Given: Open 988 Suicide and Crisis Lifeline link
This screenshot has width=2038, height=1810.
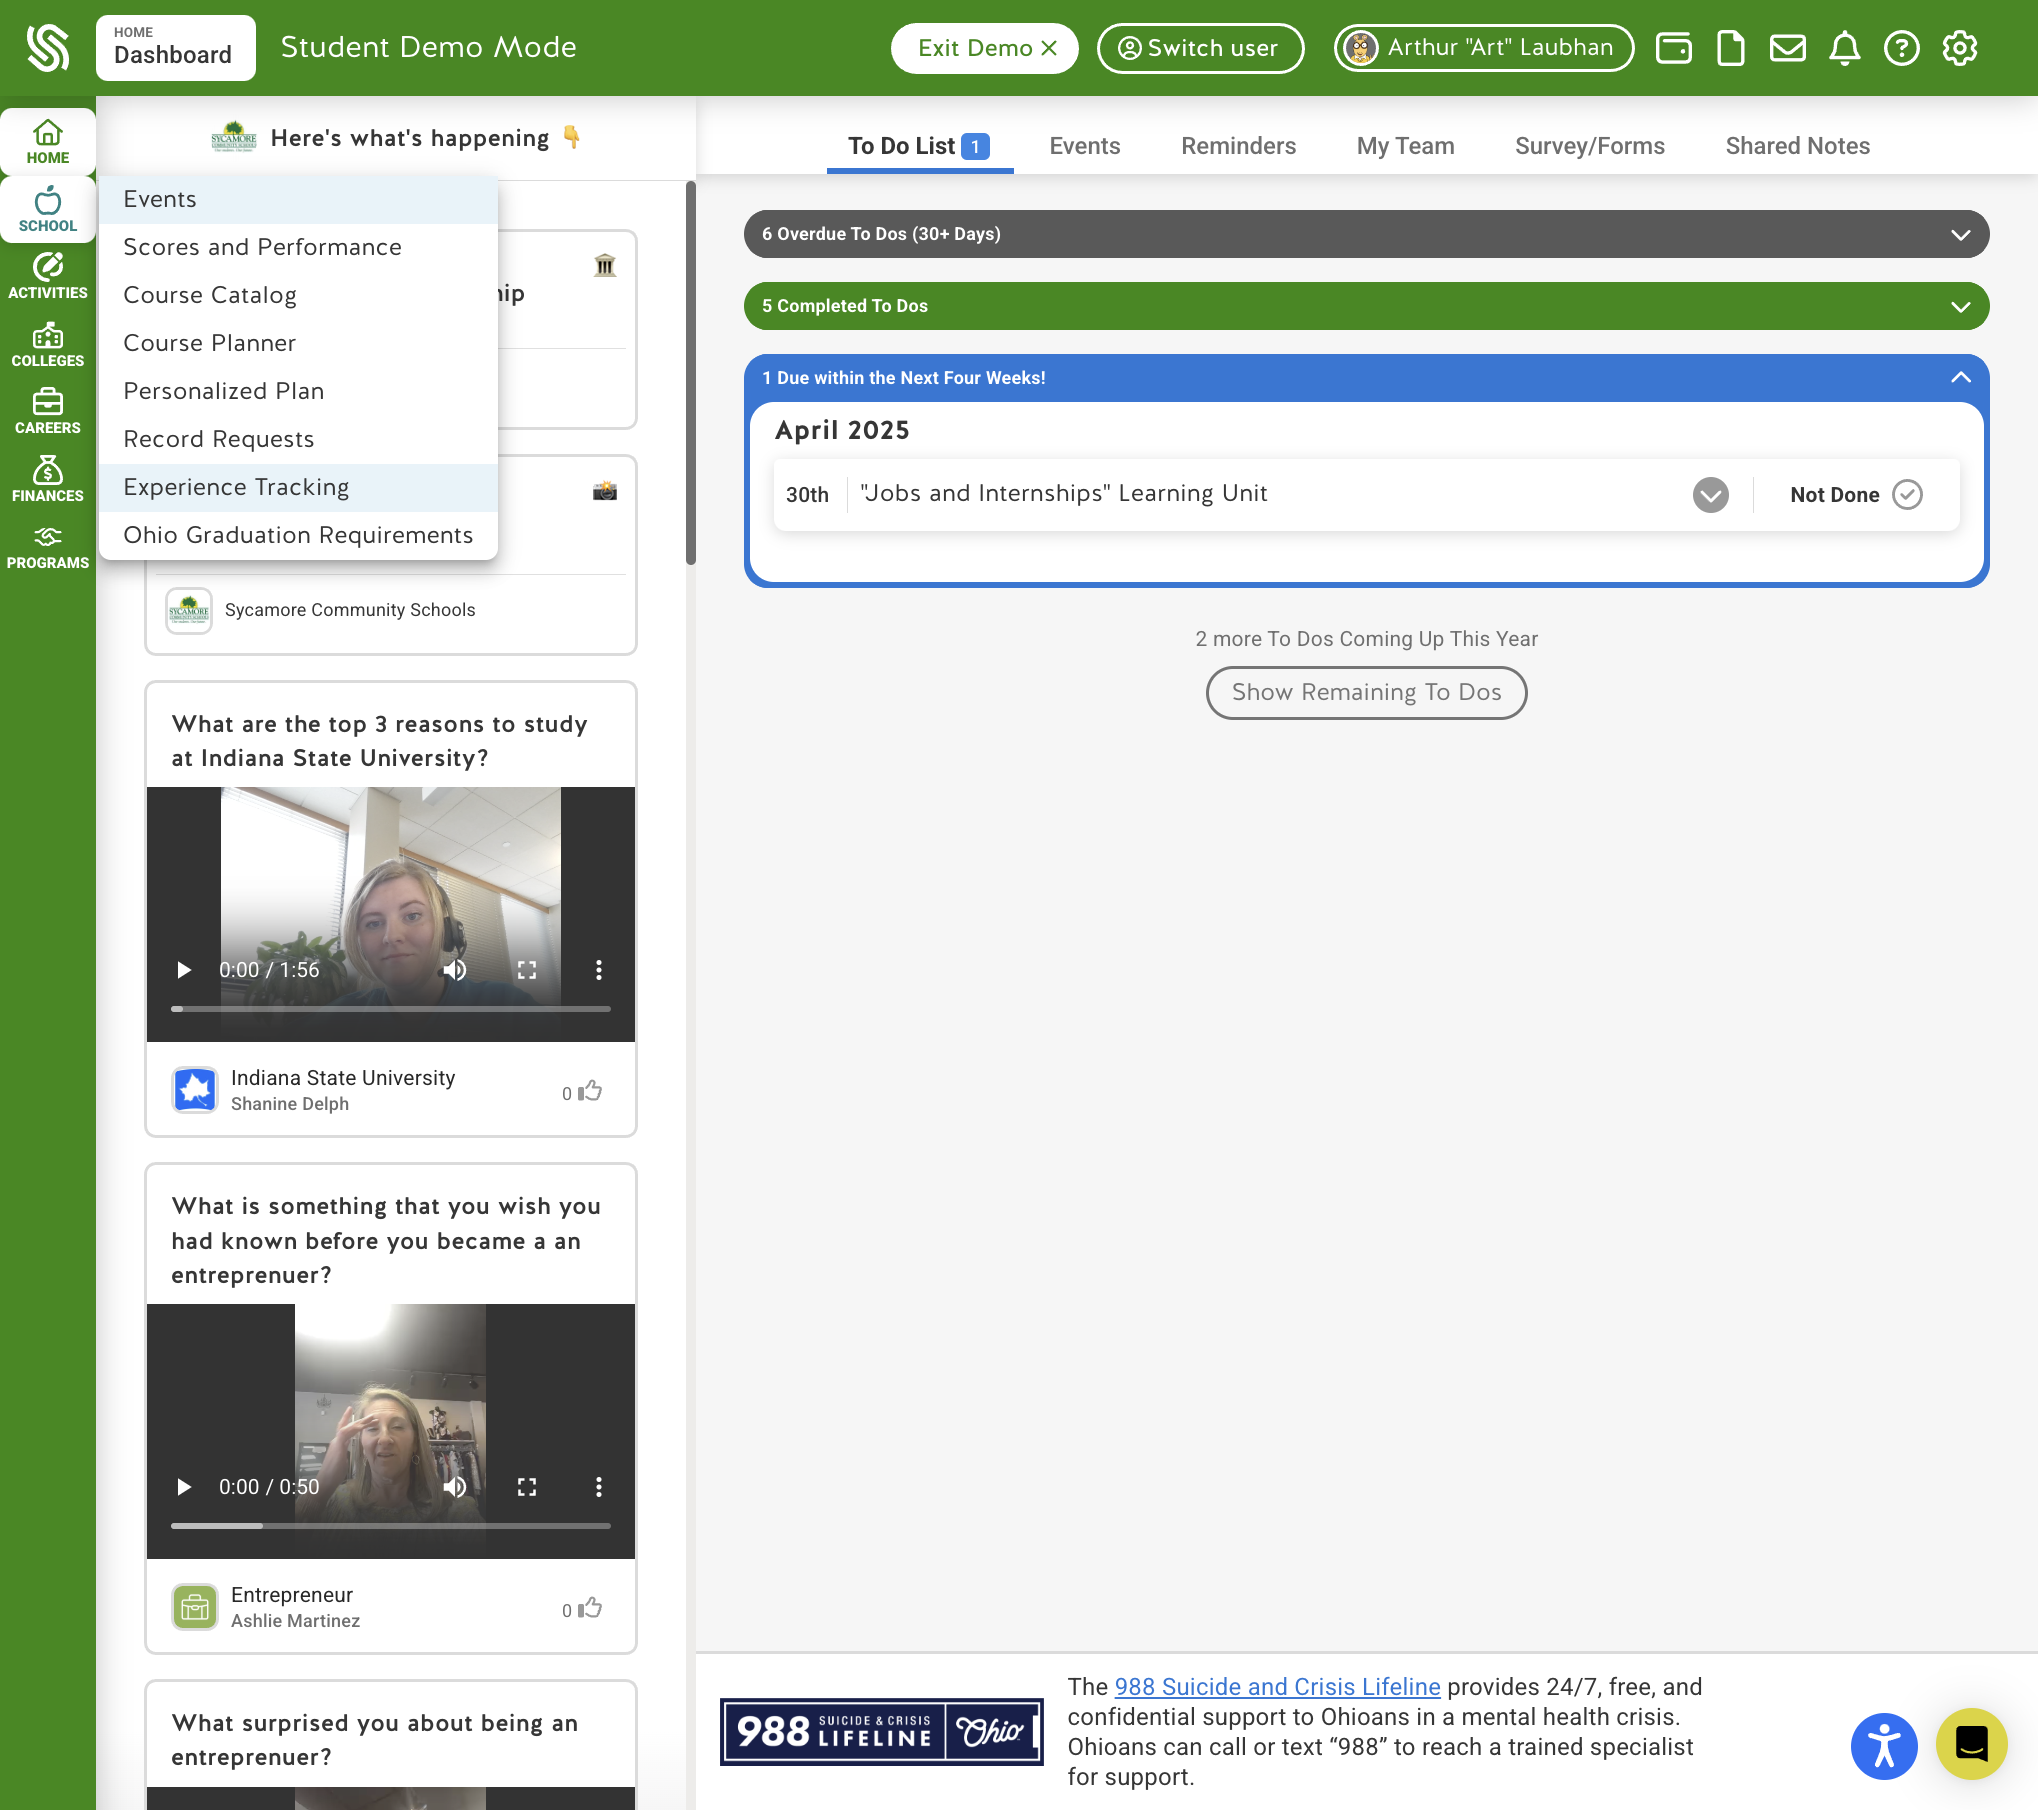Looking at the screenshot, I should click(1277, 1686).
